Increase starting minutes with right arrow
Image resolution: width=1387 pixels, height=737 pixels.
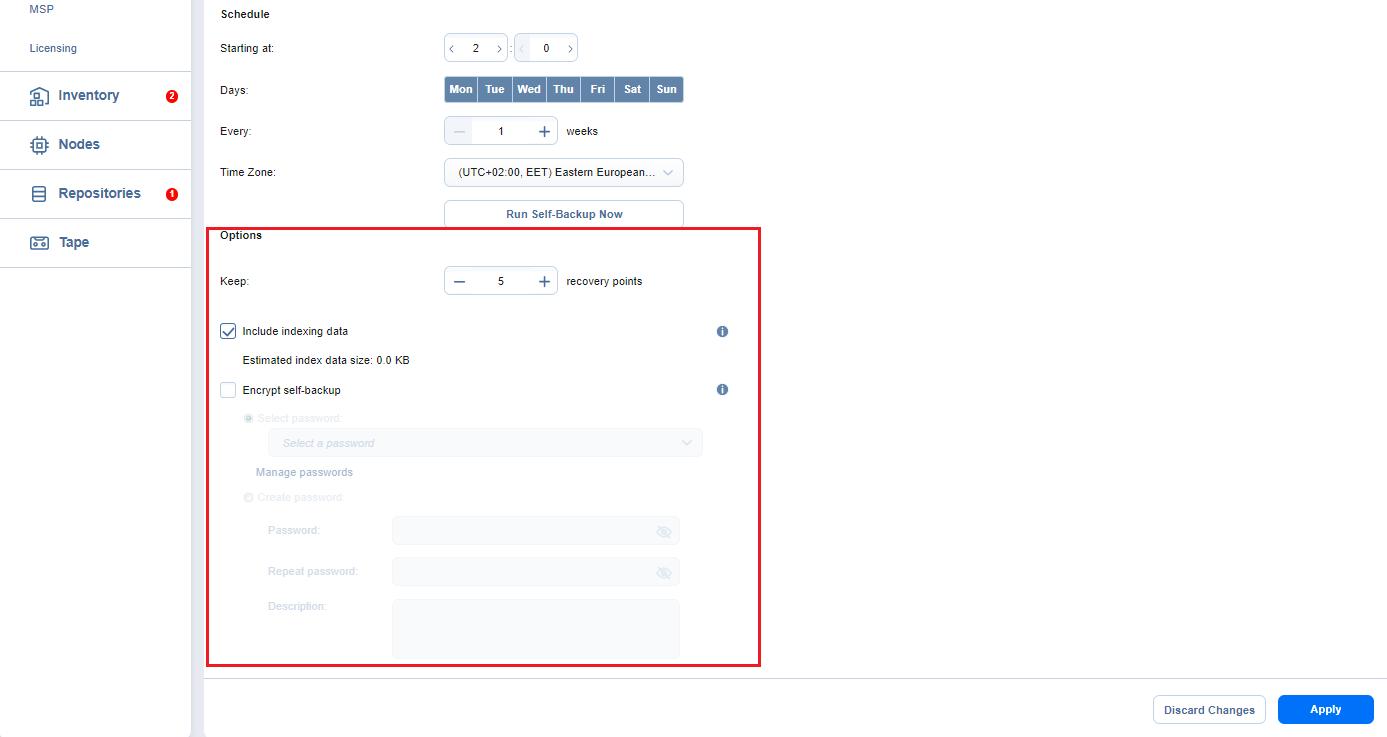[570, 48]
